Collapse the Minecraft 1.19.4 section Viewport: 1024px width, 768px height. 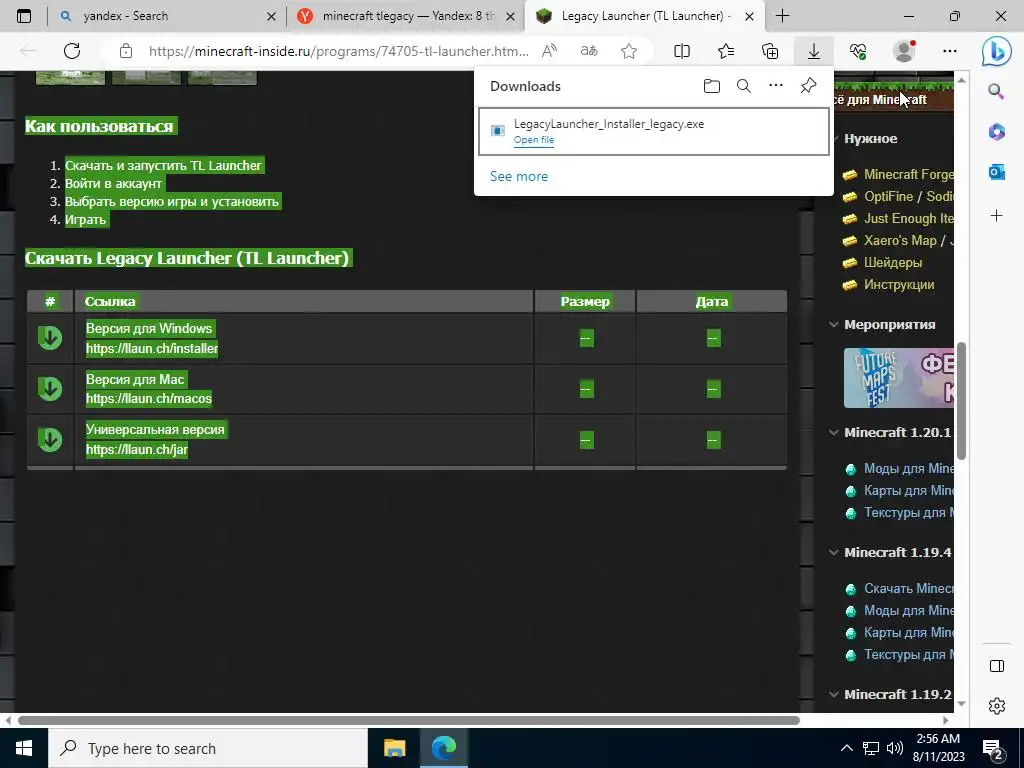(x=834, y=552)
